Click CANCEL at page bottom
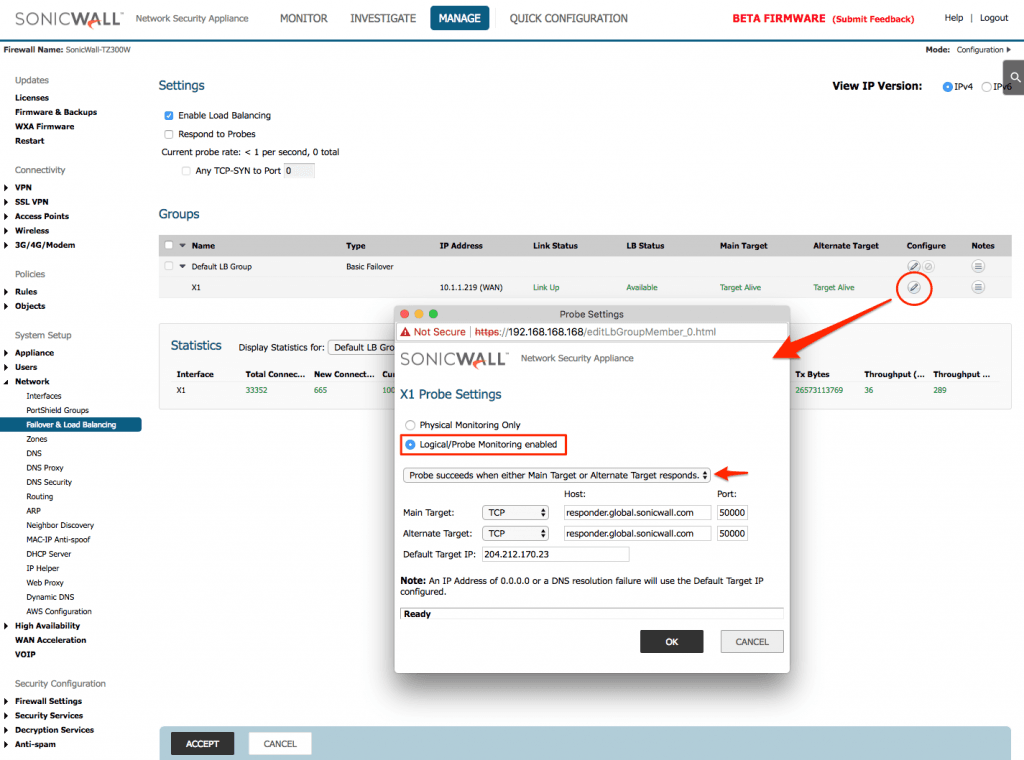This screenshot has height=760, width=1024. (280, 744)
